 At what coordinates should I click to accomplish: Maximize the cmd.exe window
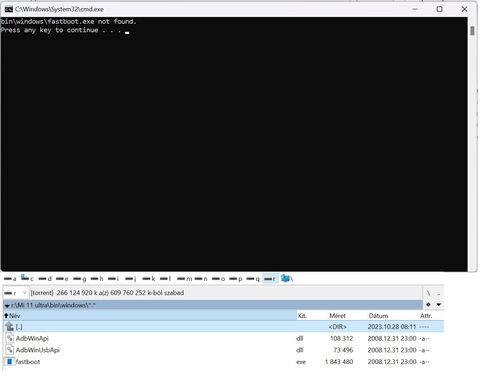pyautogui.click(x=440, y=9)
